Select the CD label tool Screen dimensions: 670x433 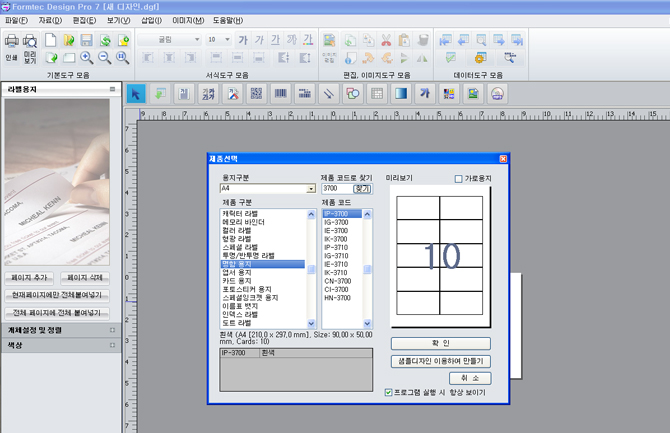(x=497, y=94)
